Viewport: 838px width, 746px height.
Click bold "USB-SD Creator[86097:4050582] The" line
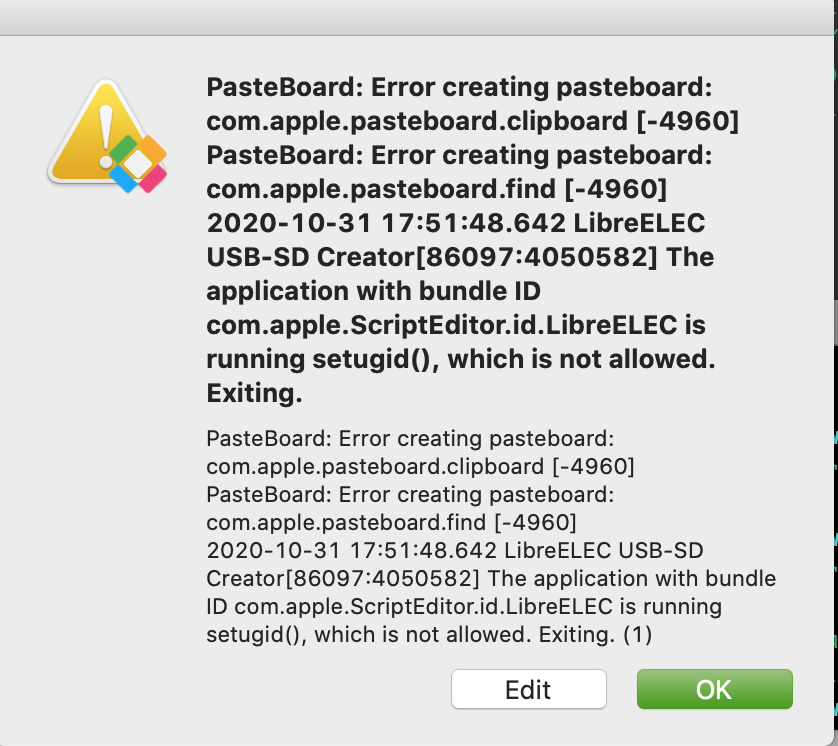460,258
